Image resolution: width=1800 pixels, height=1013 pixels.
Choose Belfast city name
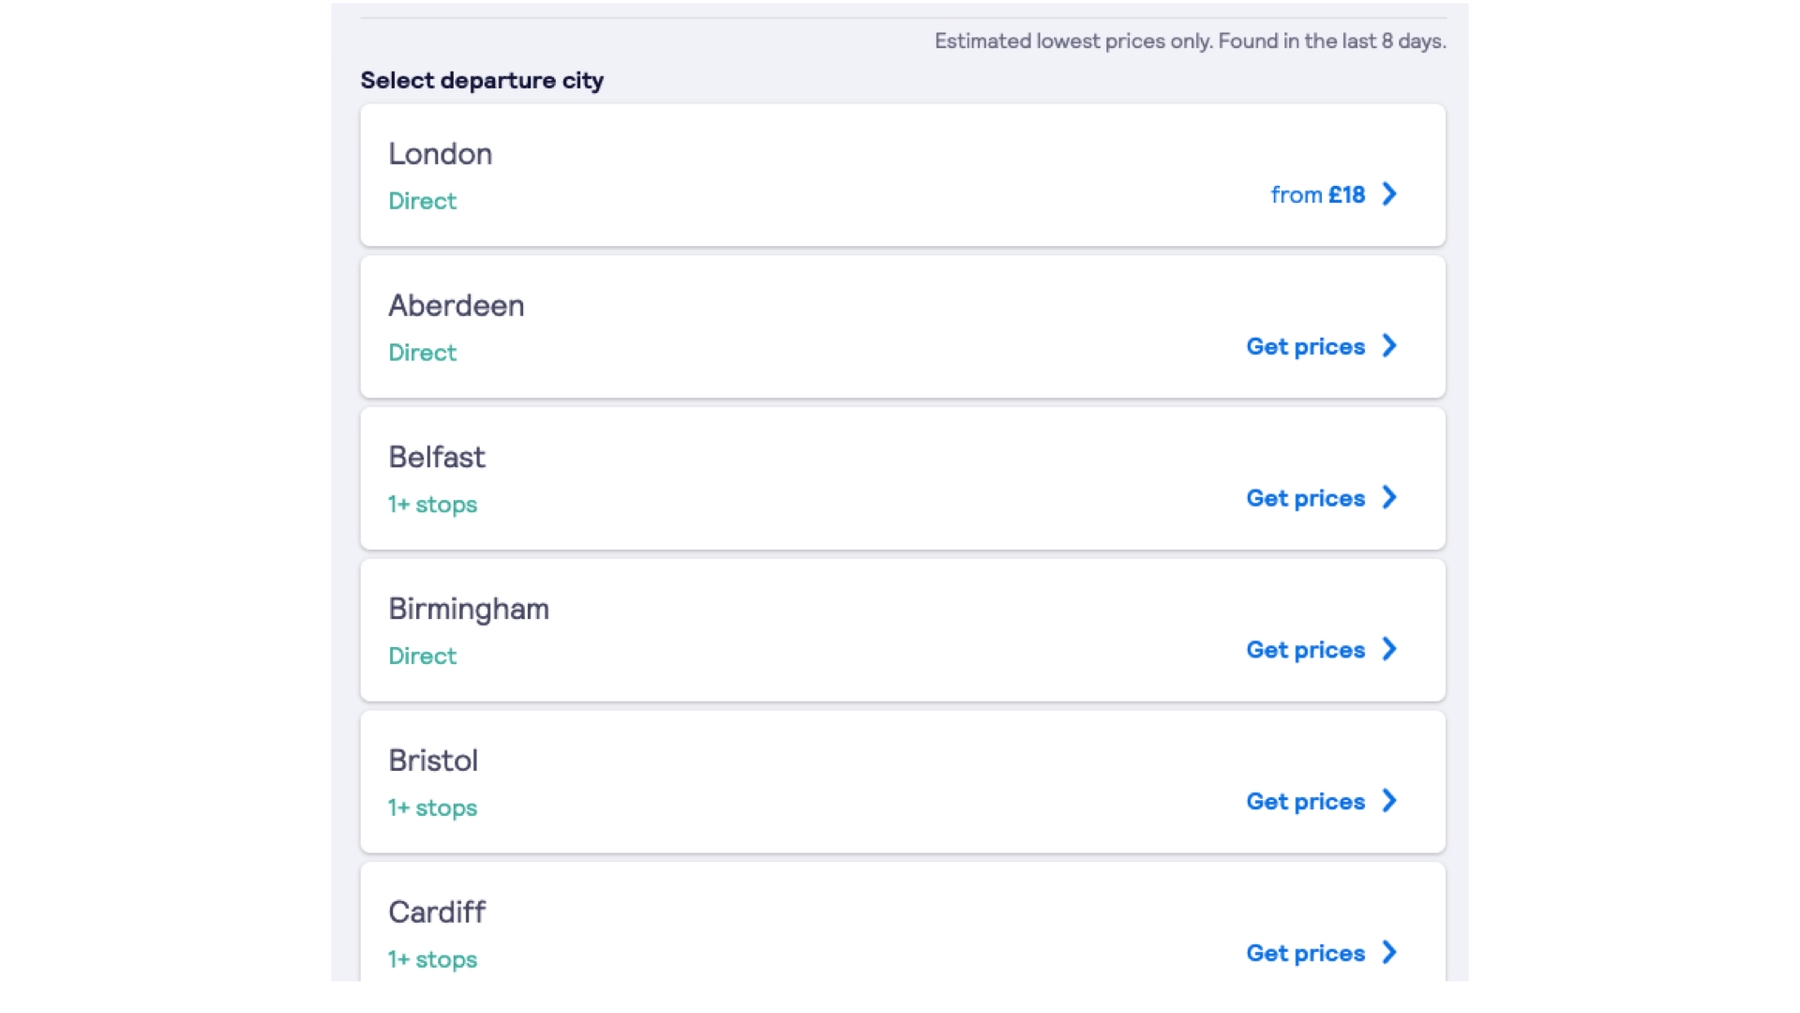tap(437, 457)
